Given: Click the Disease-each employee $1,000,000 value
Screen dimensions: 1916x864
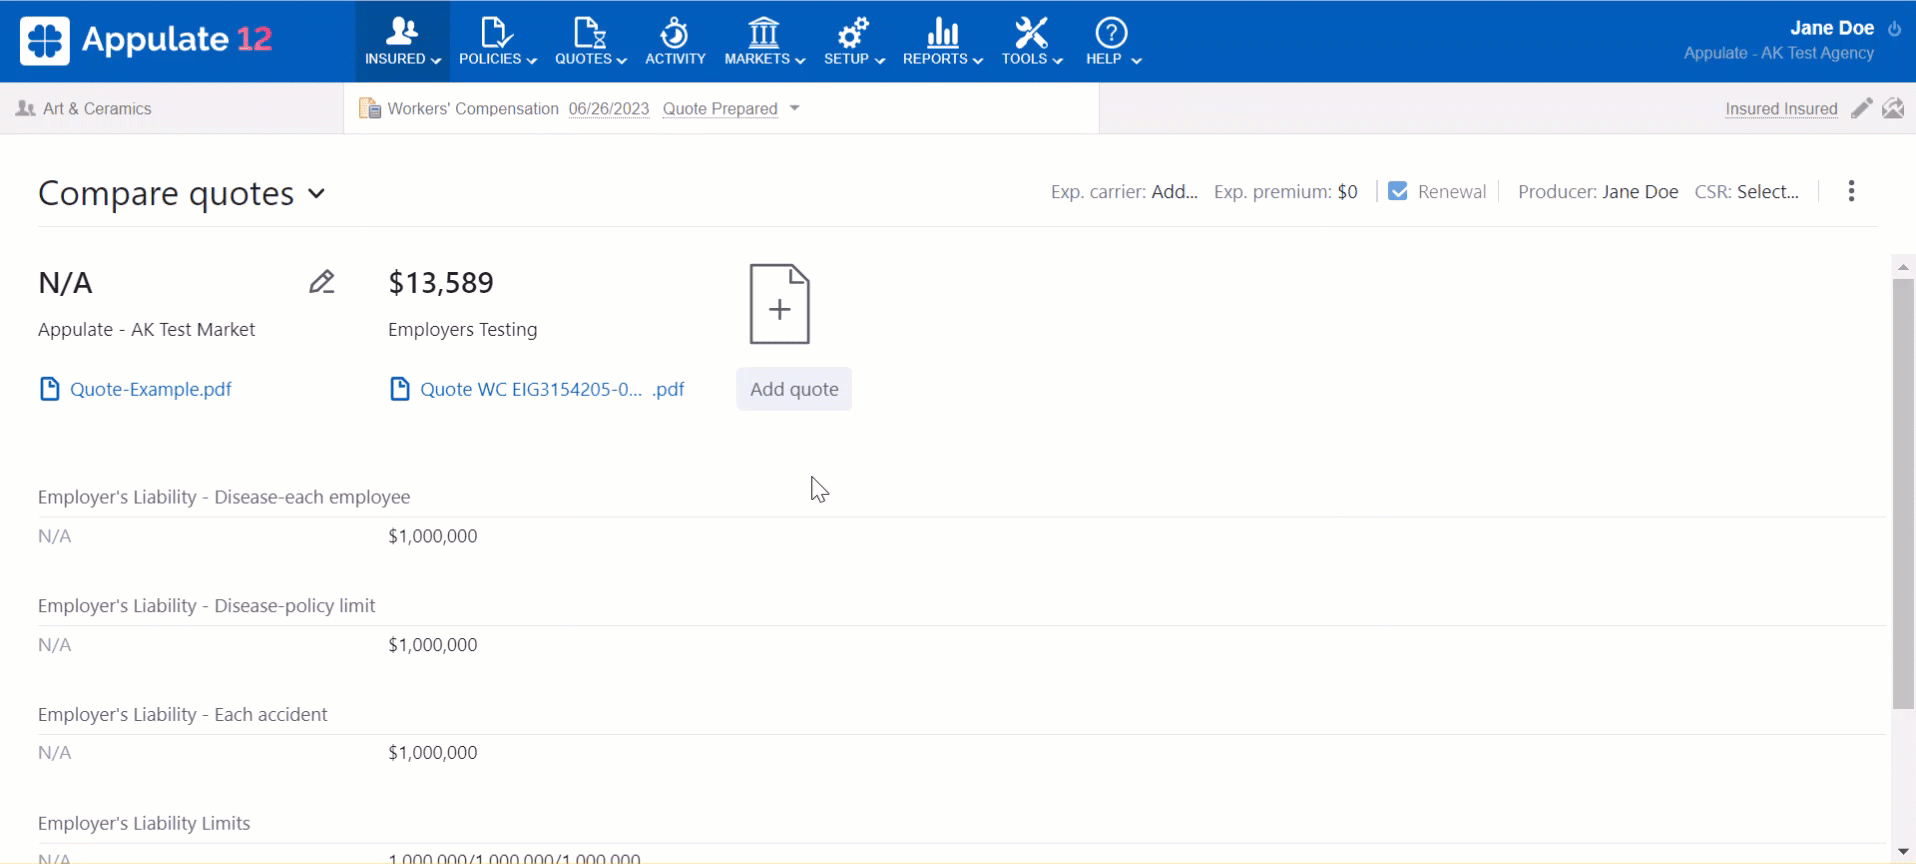Looking at the screenshot, I should [x=432, y=536].
